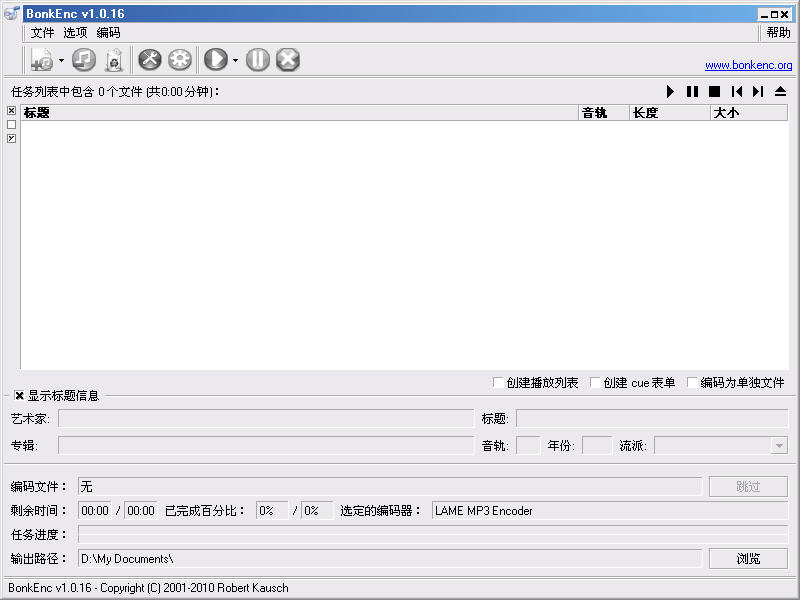800x600 pixels.
Task: Click the 音轨 column header
Action: pyautogui.click(x=604, y=113)
